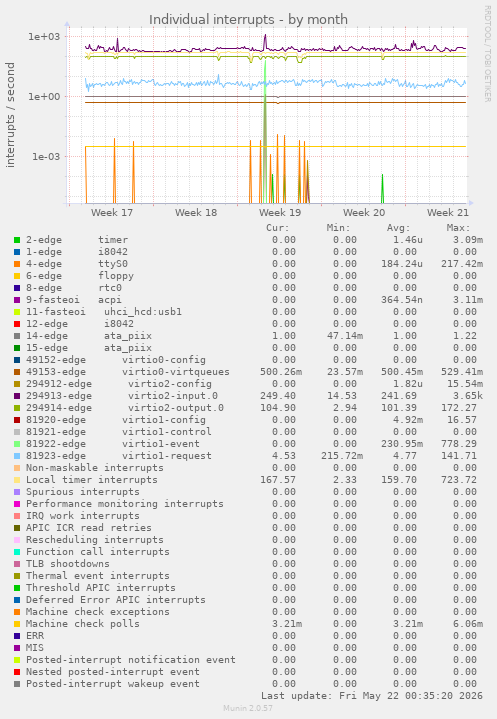Click the Week 17 axis label

[112, 213]
